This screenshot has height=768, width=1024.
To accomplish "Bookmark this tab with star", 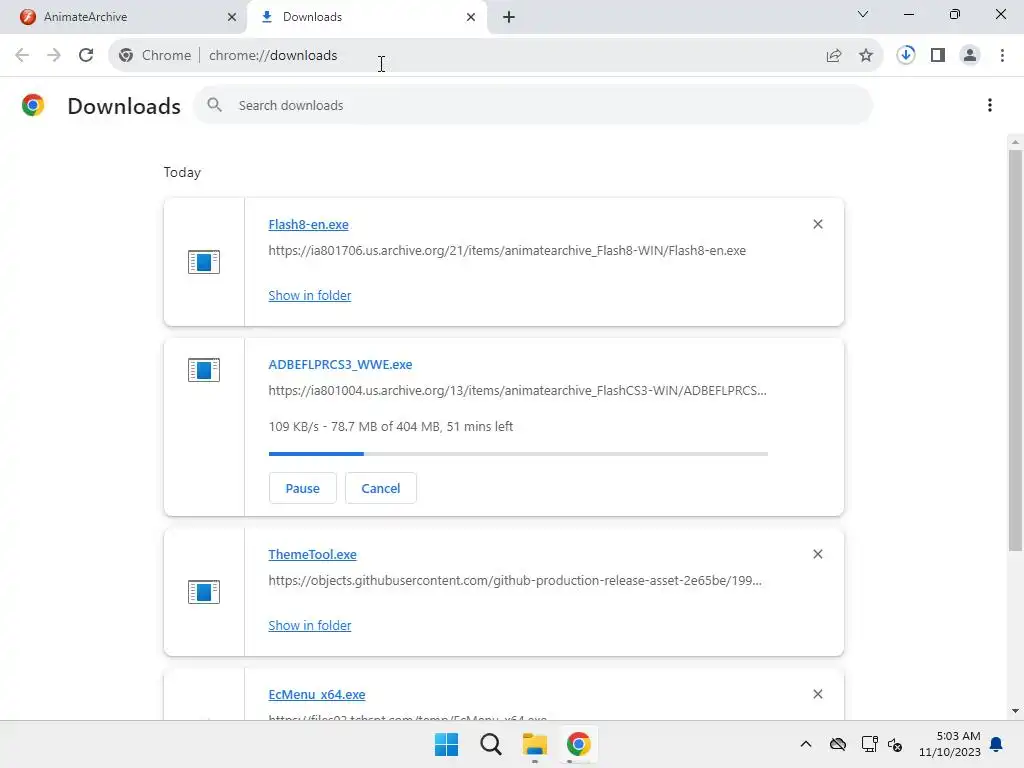I will pyautogui.click(x=866, y=56).
